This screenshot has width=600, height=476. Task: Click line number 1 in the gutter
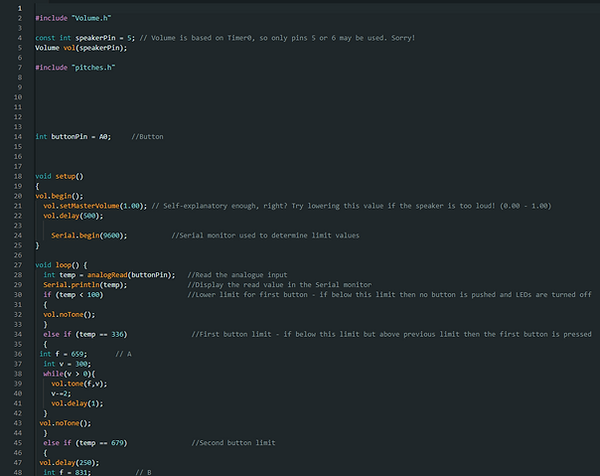pyautogui.click(x=19, y=8)
